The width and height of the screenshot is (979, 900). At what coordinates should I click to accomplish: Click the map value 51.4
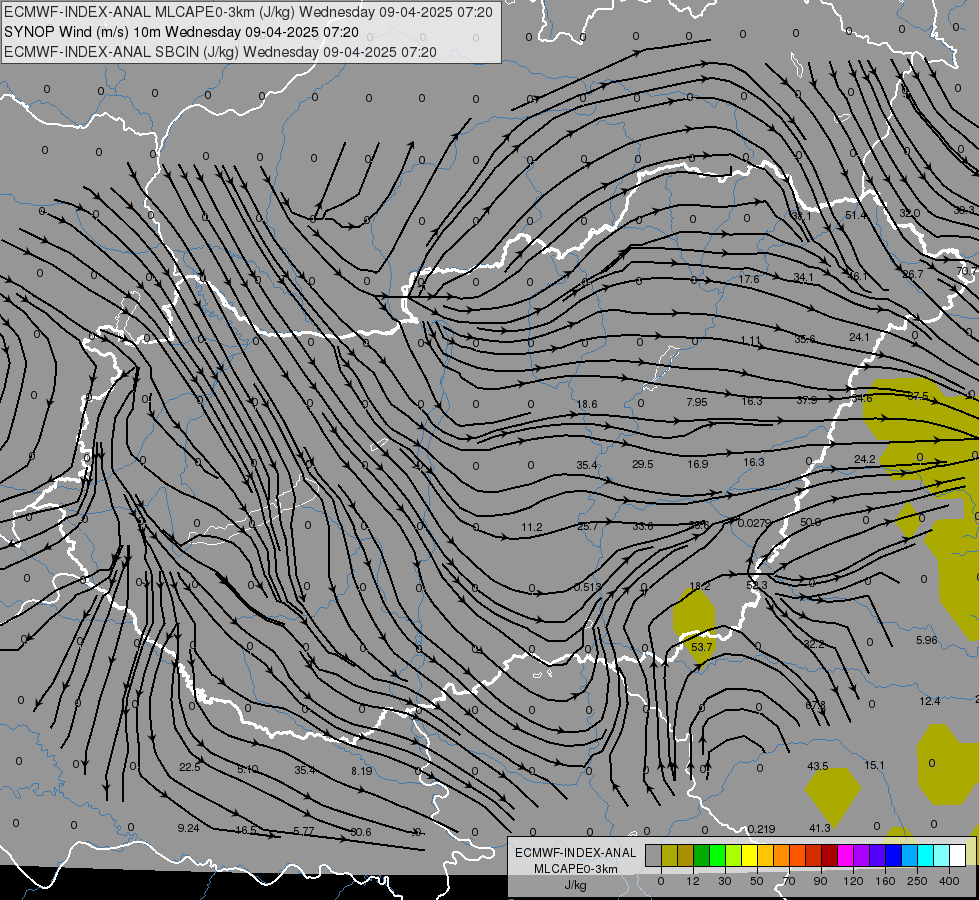(856, 215)
